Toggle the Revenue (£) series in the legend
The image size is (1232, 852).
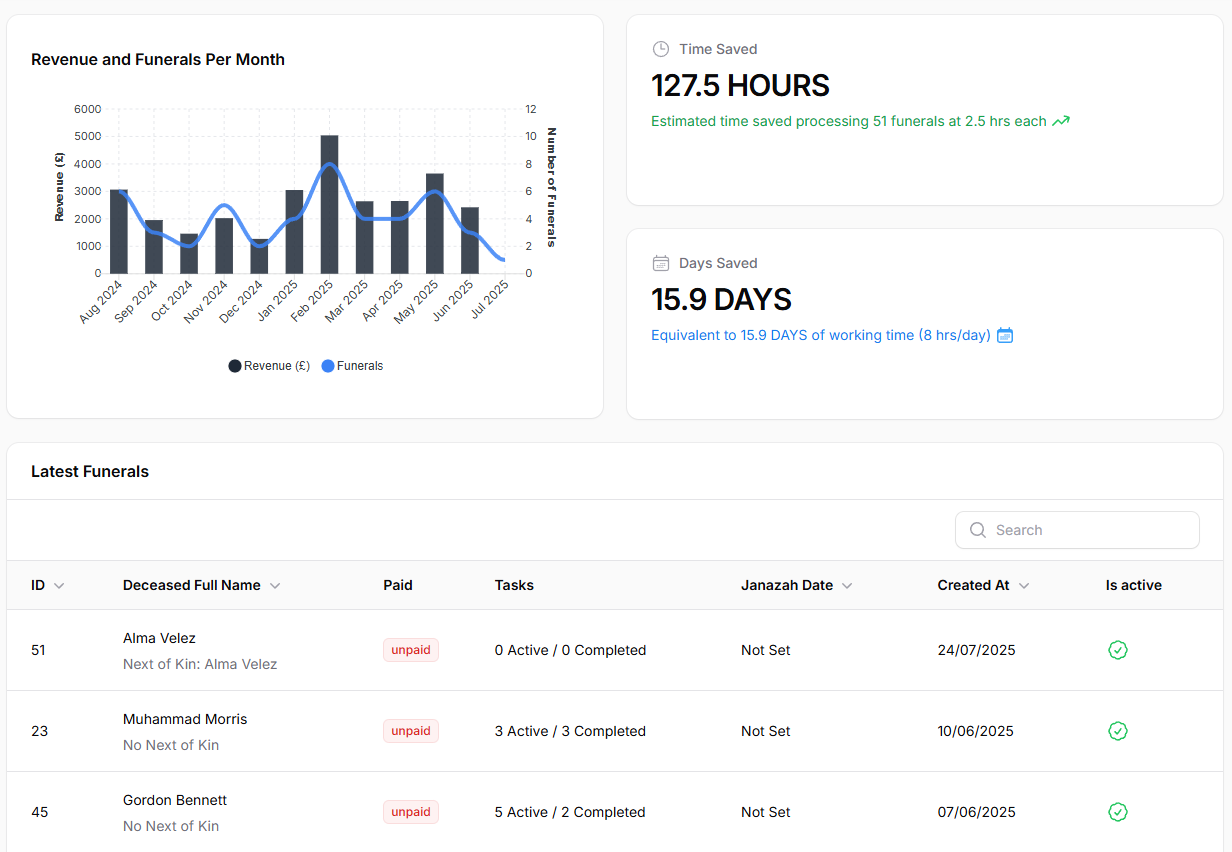[269, 365]
